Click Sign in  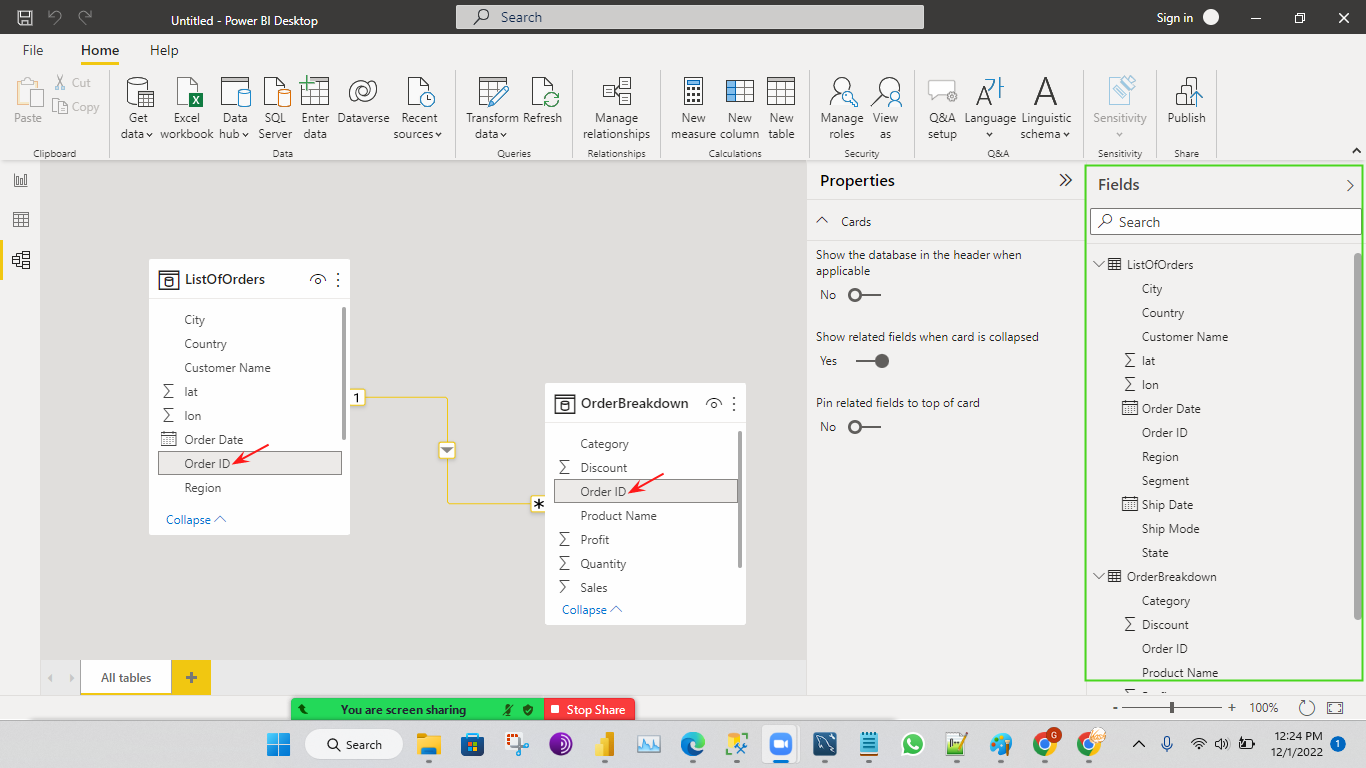pyautogui.click(x=1174, y=18)
